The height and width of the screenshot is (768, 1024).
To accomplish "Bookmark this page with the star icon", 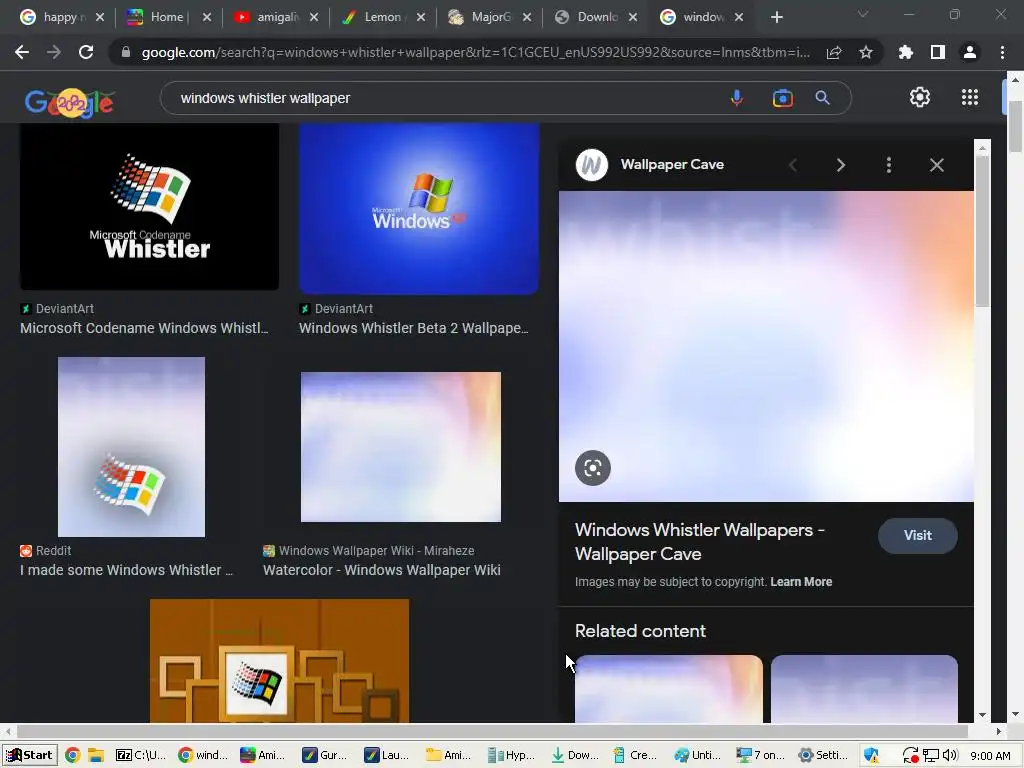I will click(866, 52).
